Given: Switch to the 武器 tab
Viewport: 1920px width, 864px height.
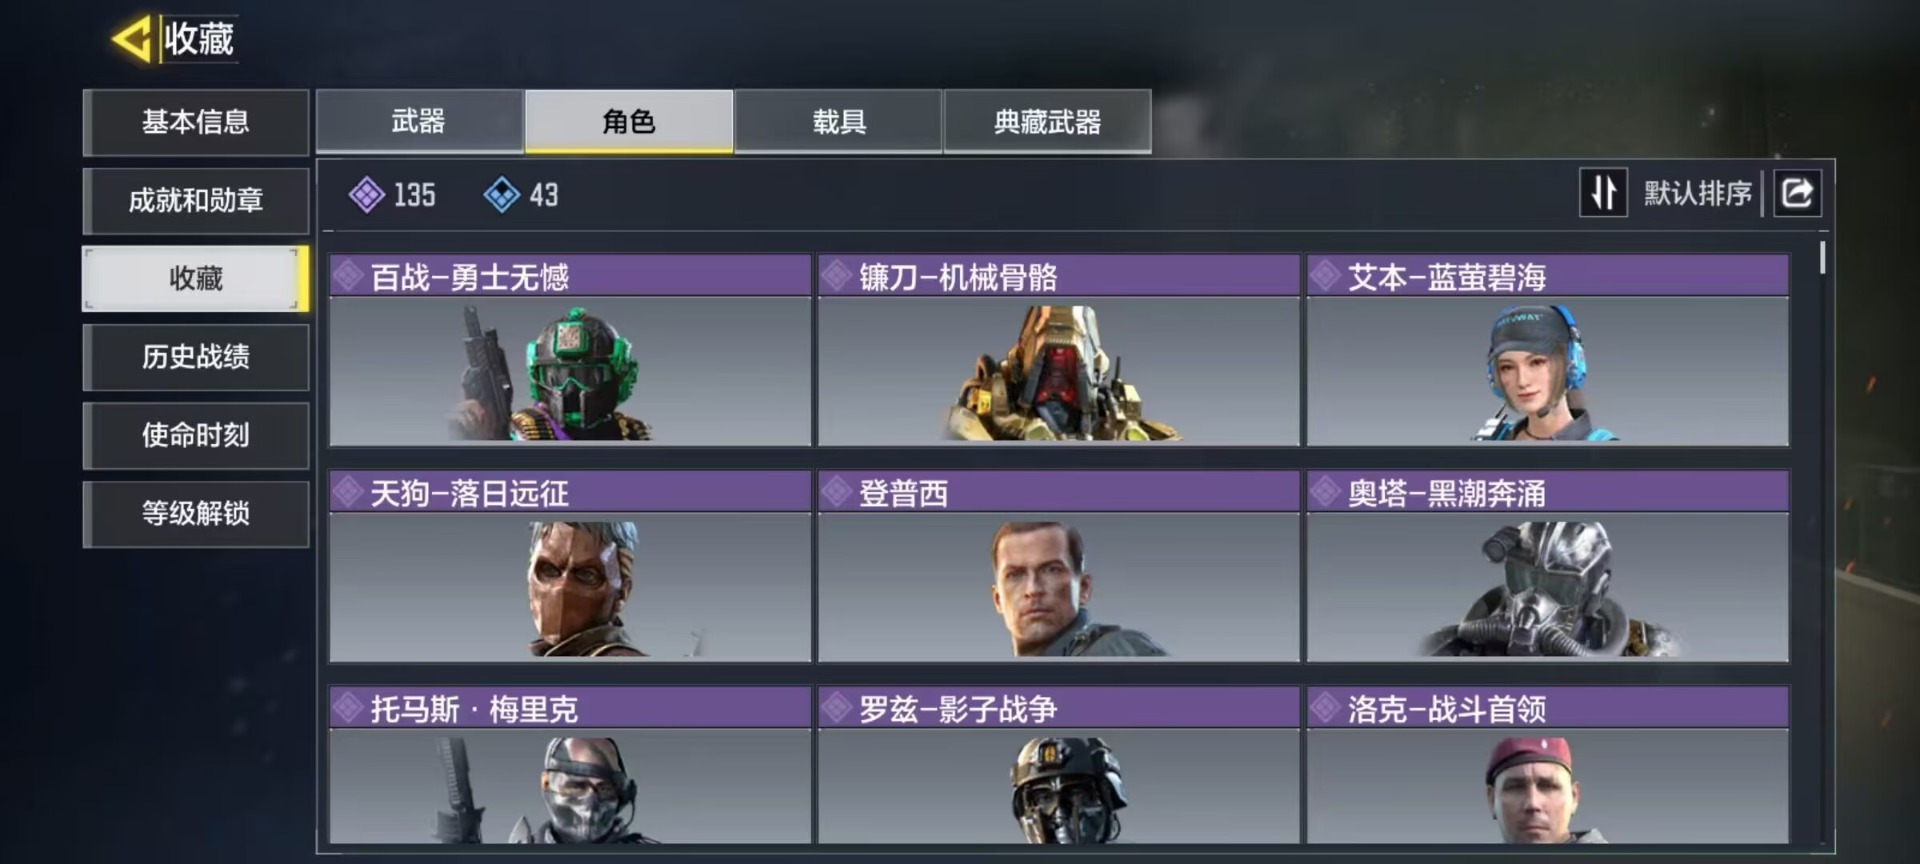Looking at the screenshot, I should [419, 121].
